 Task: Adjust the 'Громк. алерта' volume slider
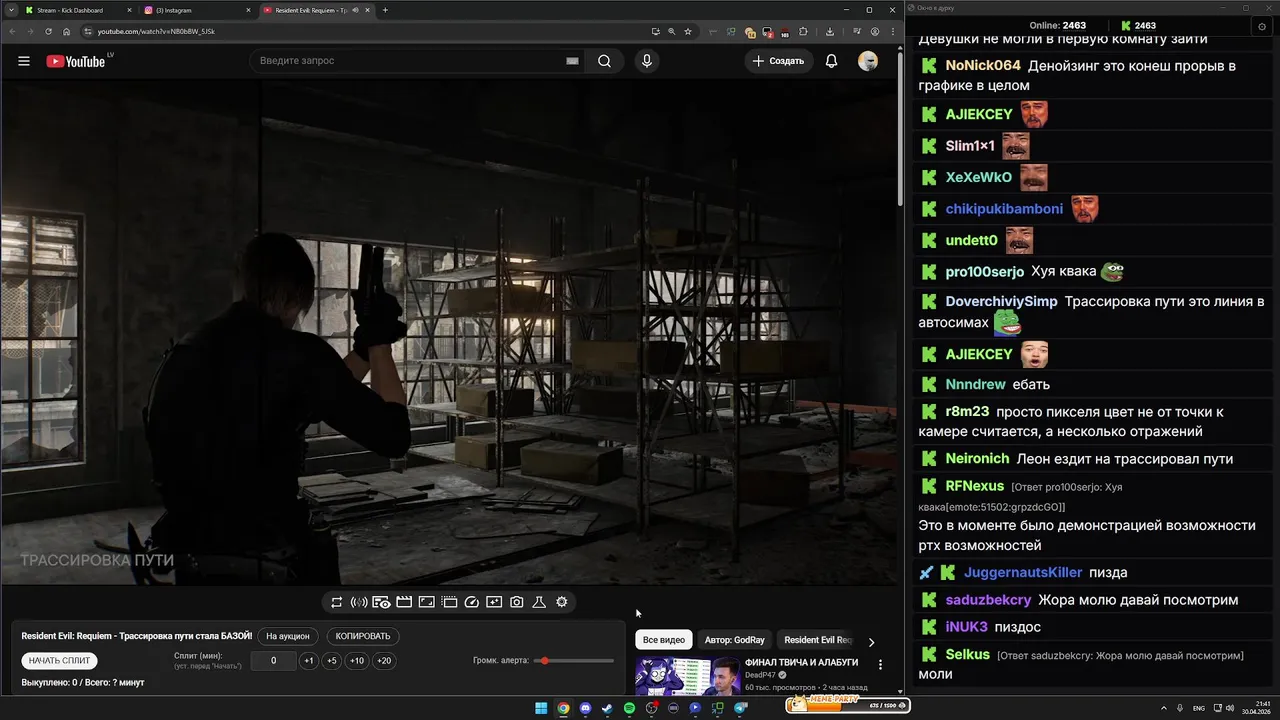575,661
